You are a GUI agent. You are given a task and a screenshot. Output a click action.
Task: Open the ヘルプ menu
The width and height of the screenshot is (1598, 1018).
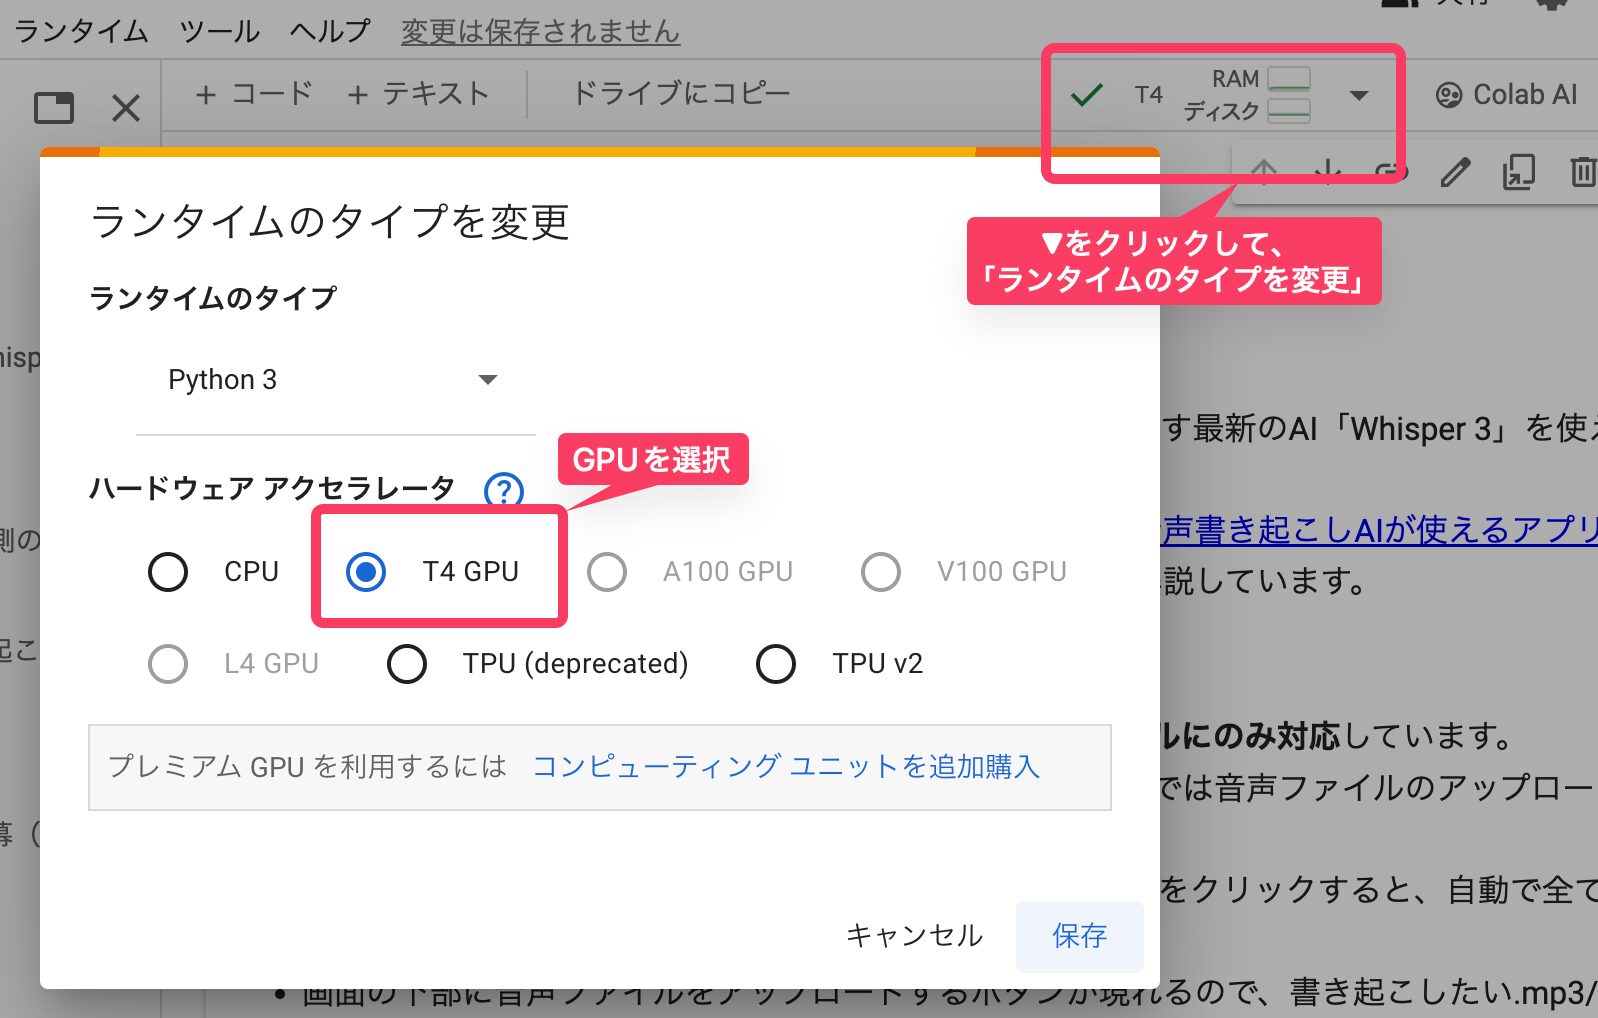tap(330, 31)
